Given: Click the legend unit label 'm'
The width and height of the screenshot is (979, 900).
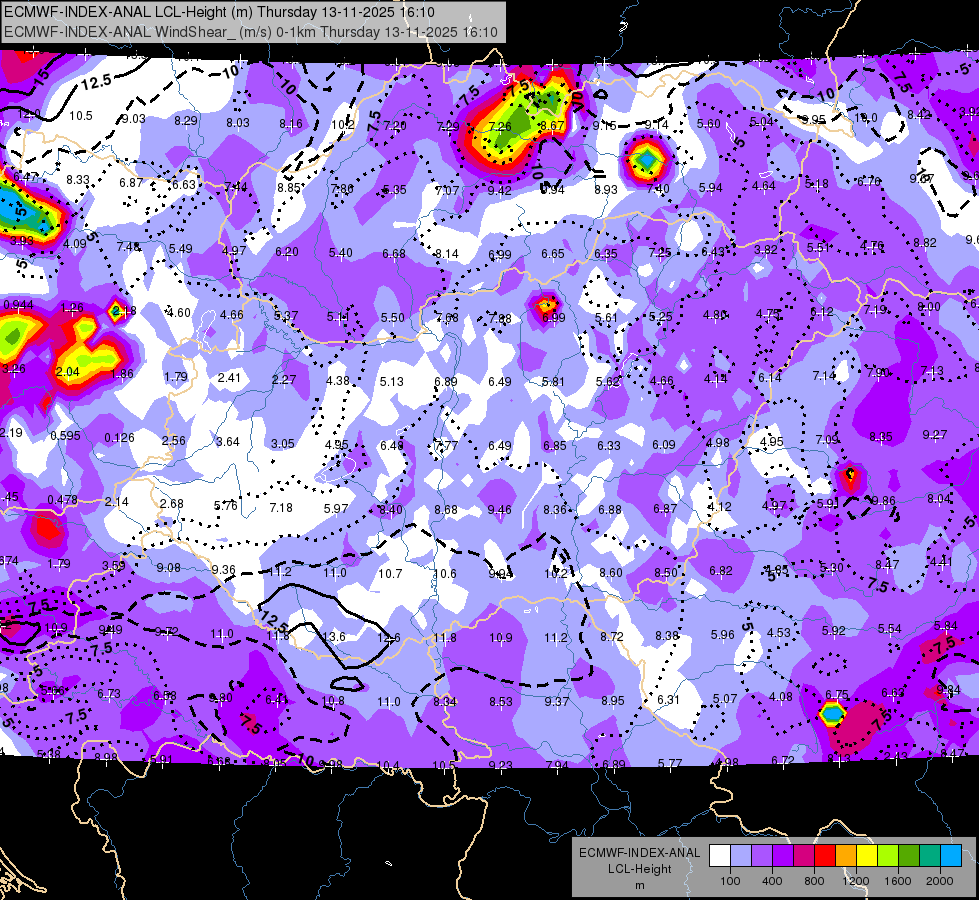Looking at the screenshot, I should coord(639,886).
